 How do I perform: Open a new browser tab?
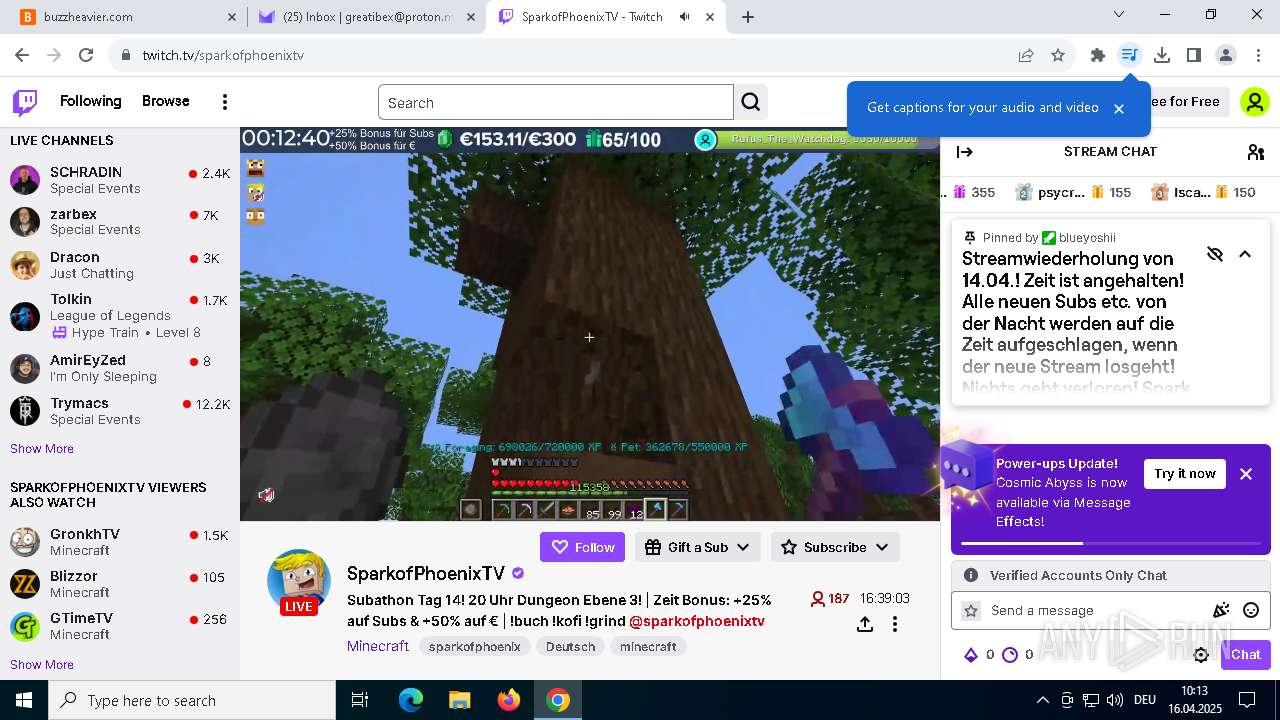(x=748, y=16)
